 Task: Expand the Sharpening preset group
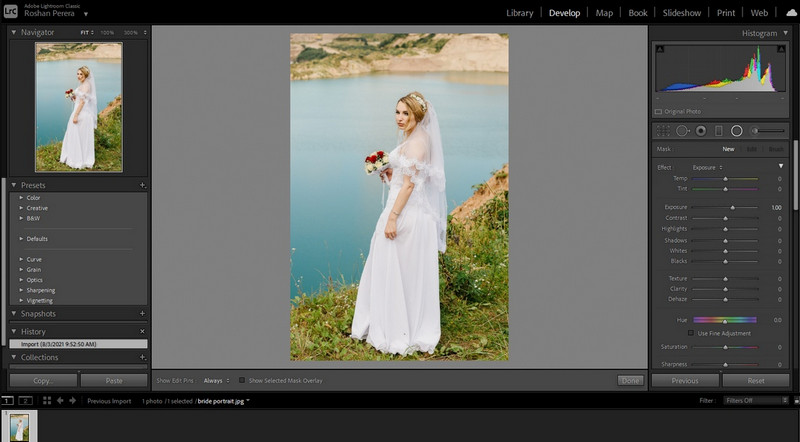pos(21,290)
